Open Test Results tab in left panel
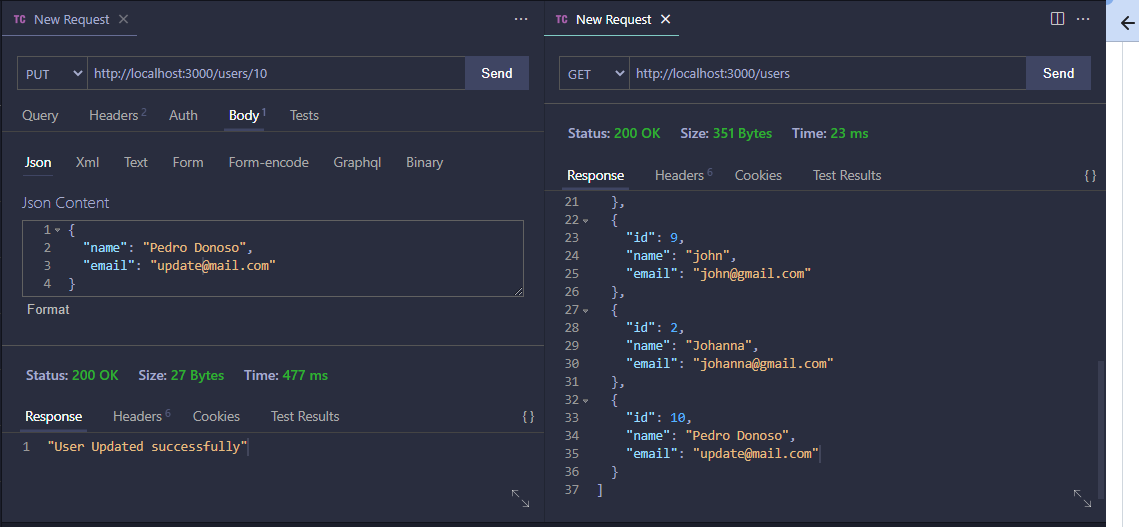 305,417
